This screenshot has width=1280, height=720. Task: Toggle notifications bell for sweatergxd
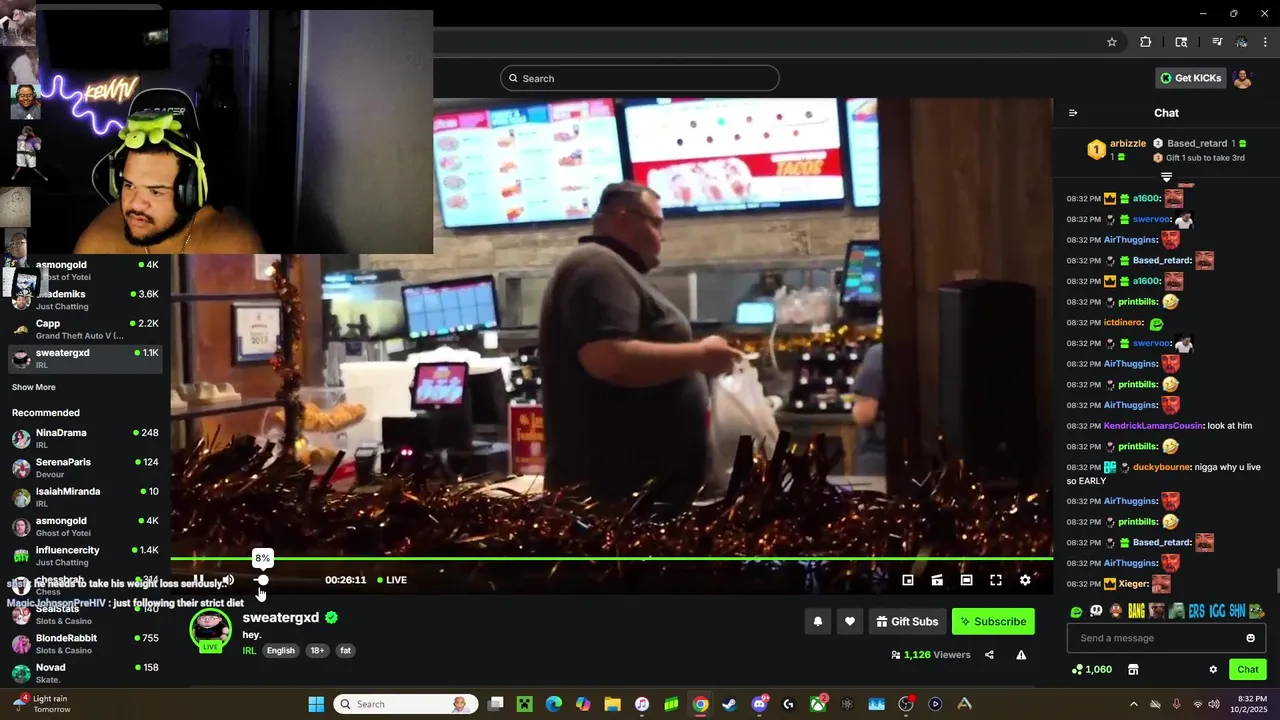tap(817, 621)
